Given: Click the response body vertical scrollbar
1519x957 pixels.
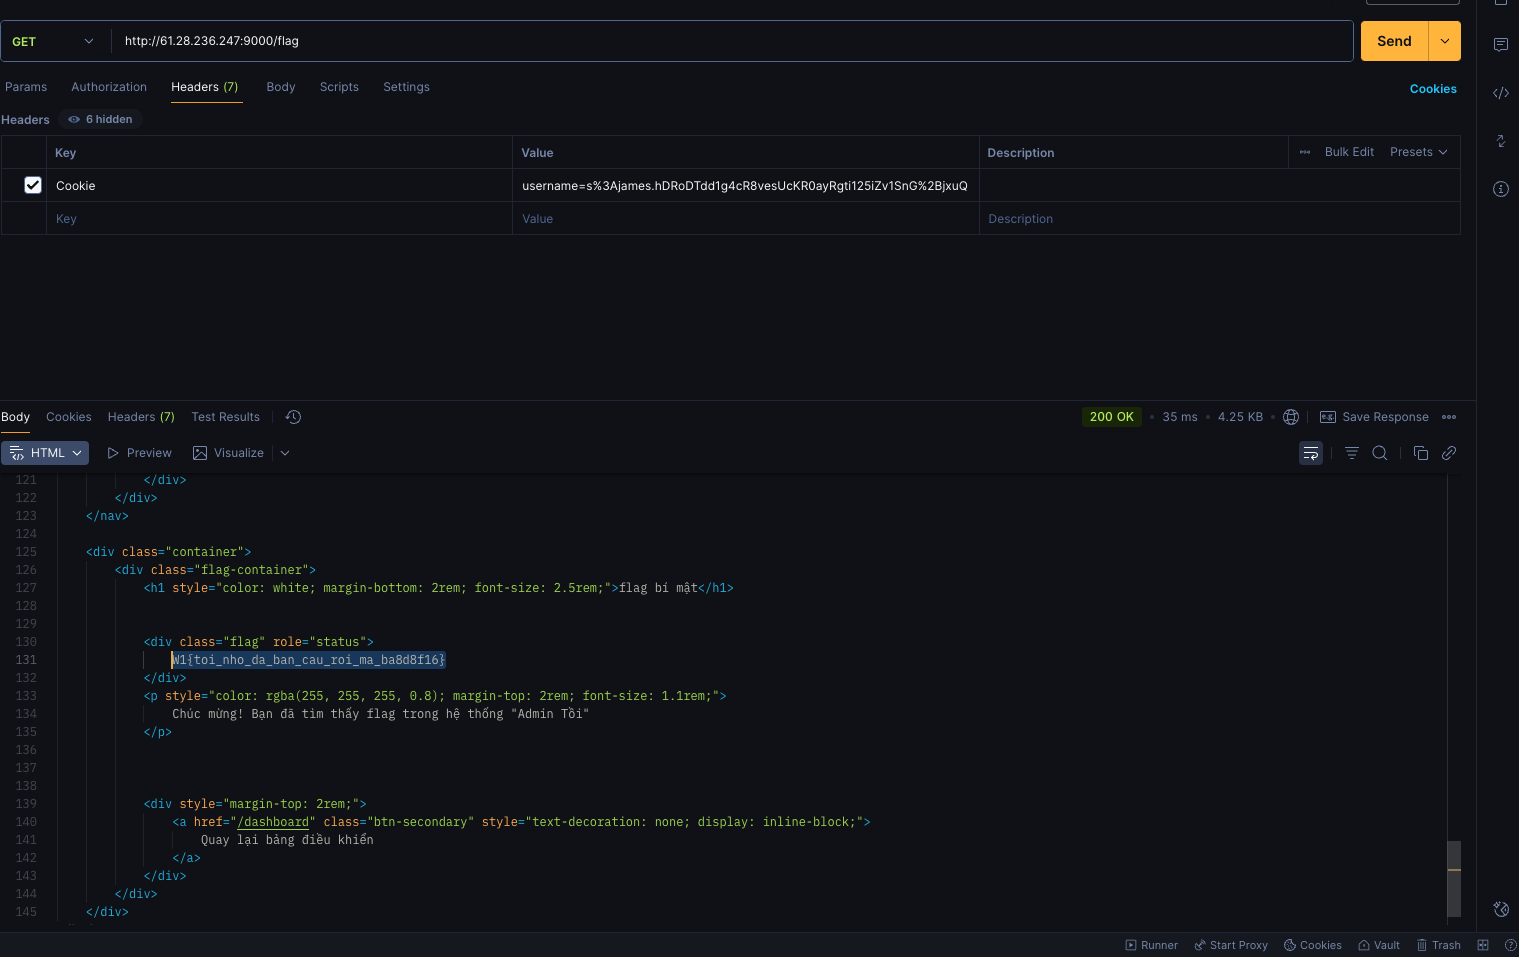Looking at the screenshot, I should pyautogui.click(x=1454, y=869).
